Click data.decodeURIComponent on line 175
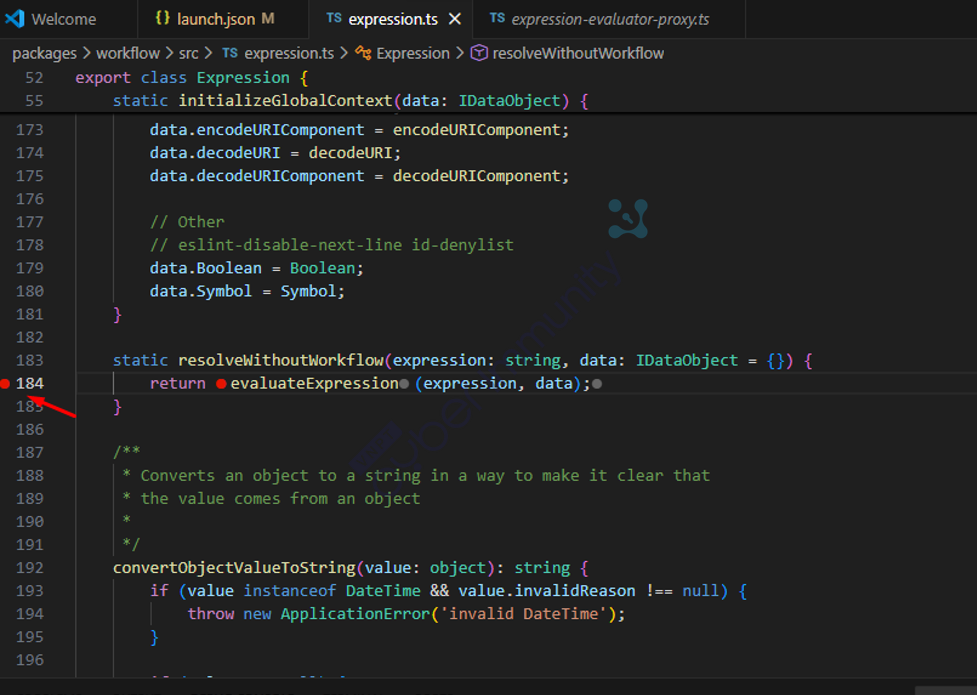 point(257,176)
